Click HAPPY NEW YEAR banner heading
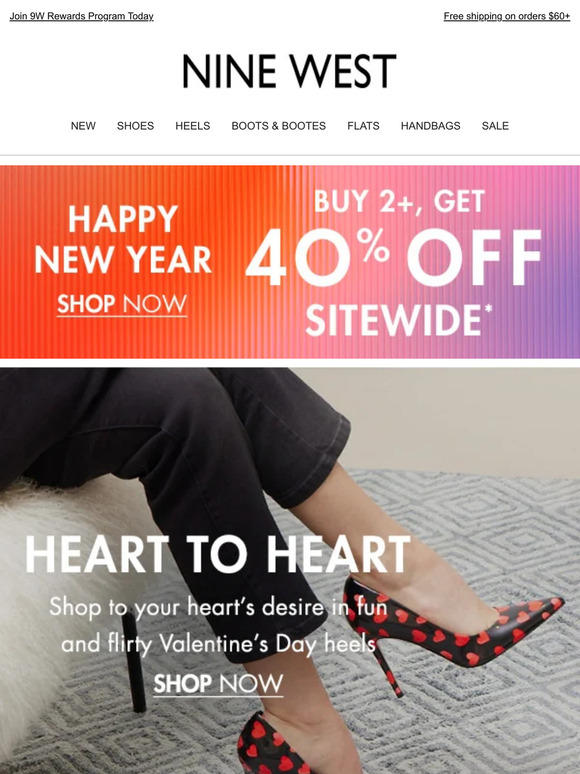 point(122,239)
